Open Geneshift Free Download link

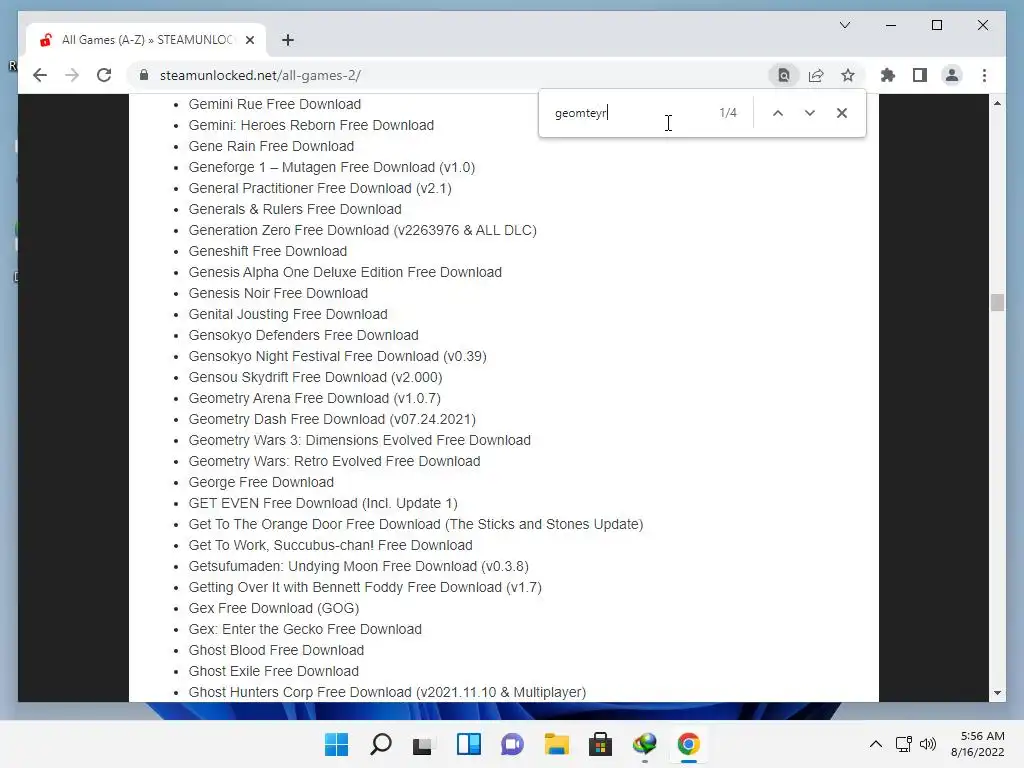click(x=268, y=251)
